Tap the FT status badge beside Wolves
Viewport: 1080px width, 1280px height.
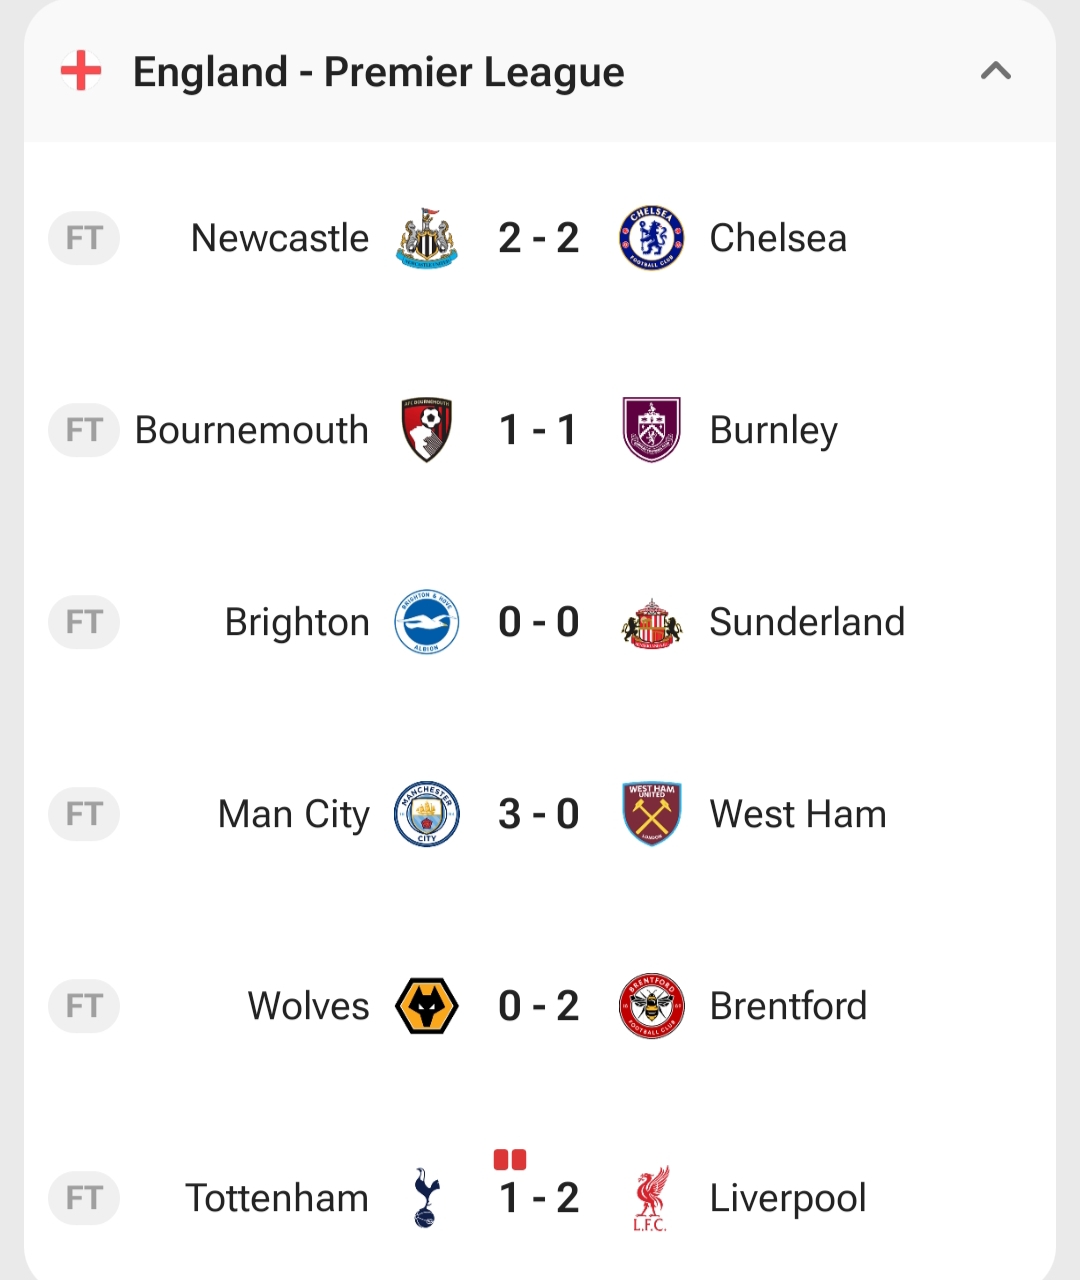84,1006
